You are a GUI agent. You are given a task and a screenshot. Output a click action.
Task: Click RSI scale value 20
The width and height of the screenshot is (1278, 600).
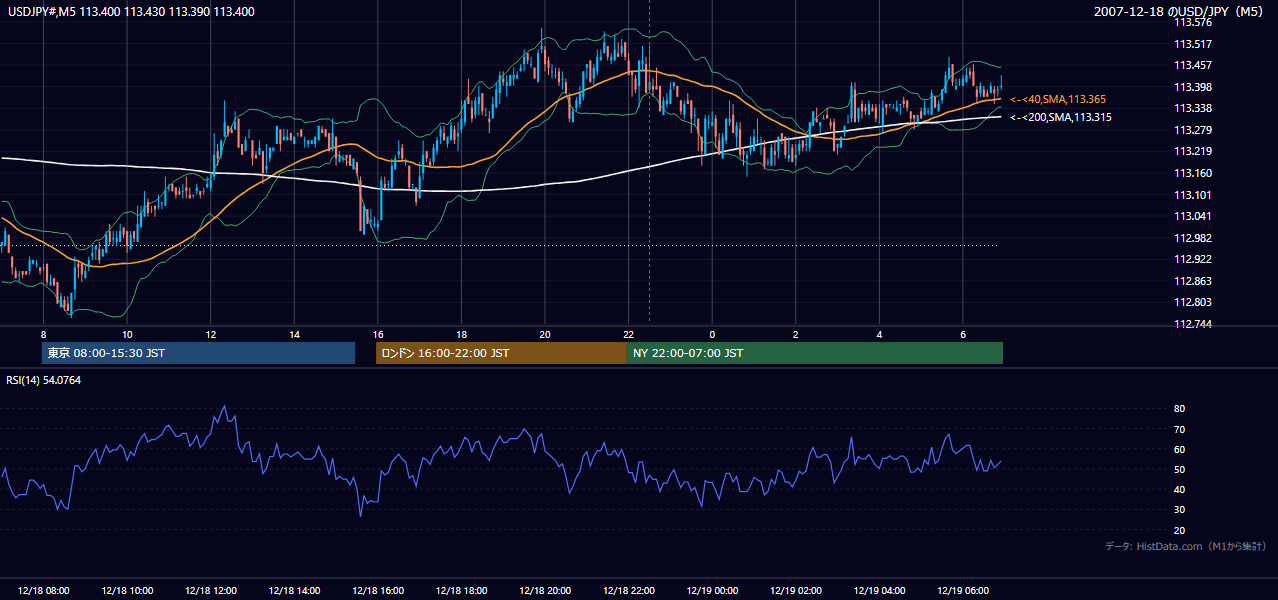(x=1180, y=530)
